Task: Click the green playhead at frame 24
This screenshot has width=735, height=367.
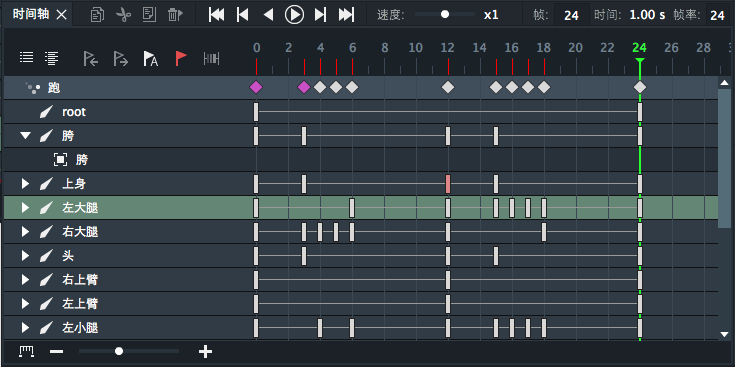Action: coord(640,61)
